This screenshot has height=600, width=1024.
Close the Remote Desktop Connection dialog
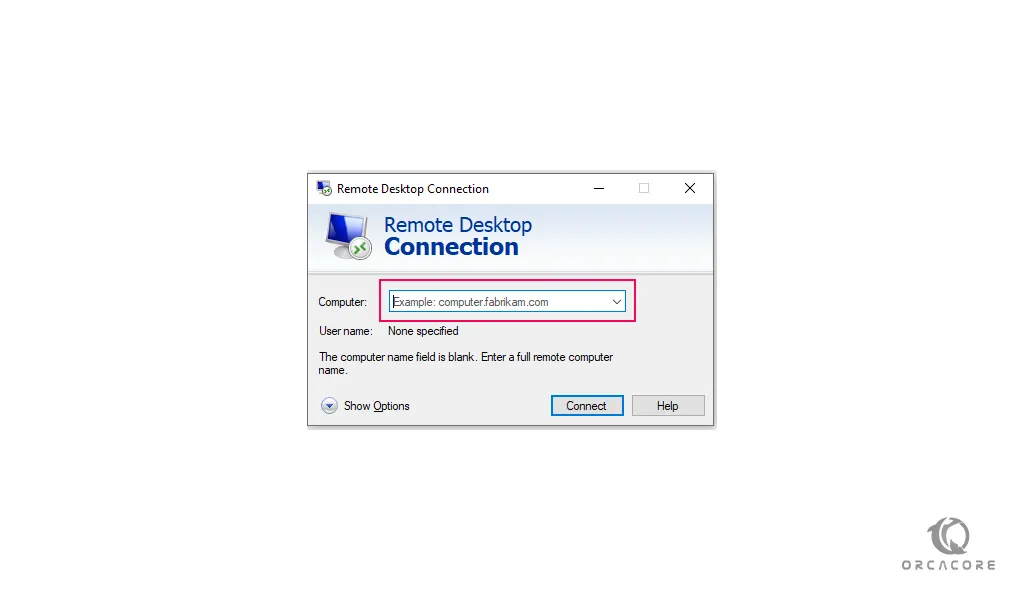(690, 189)
